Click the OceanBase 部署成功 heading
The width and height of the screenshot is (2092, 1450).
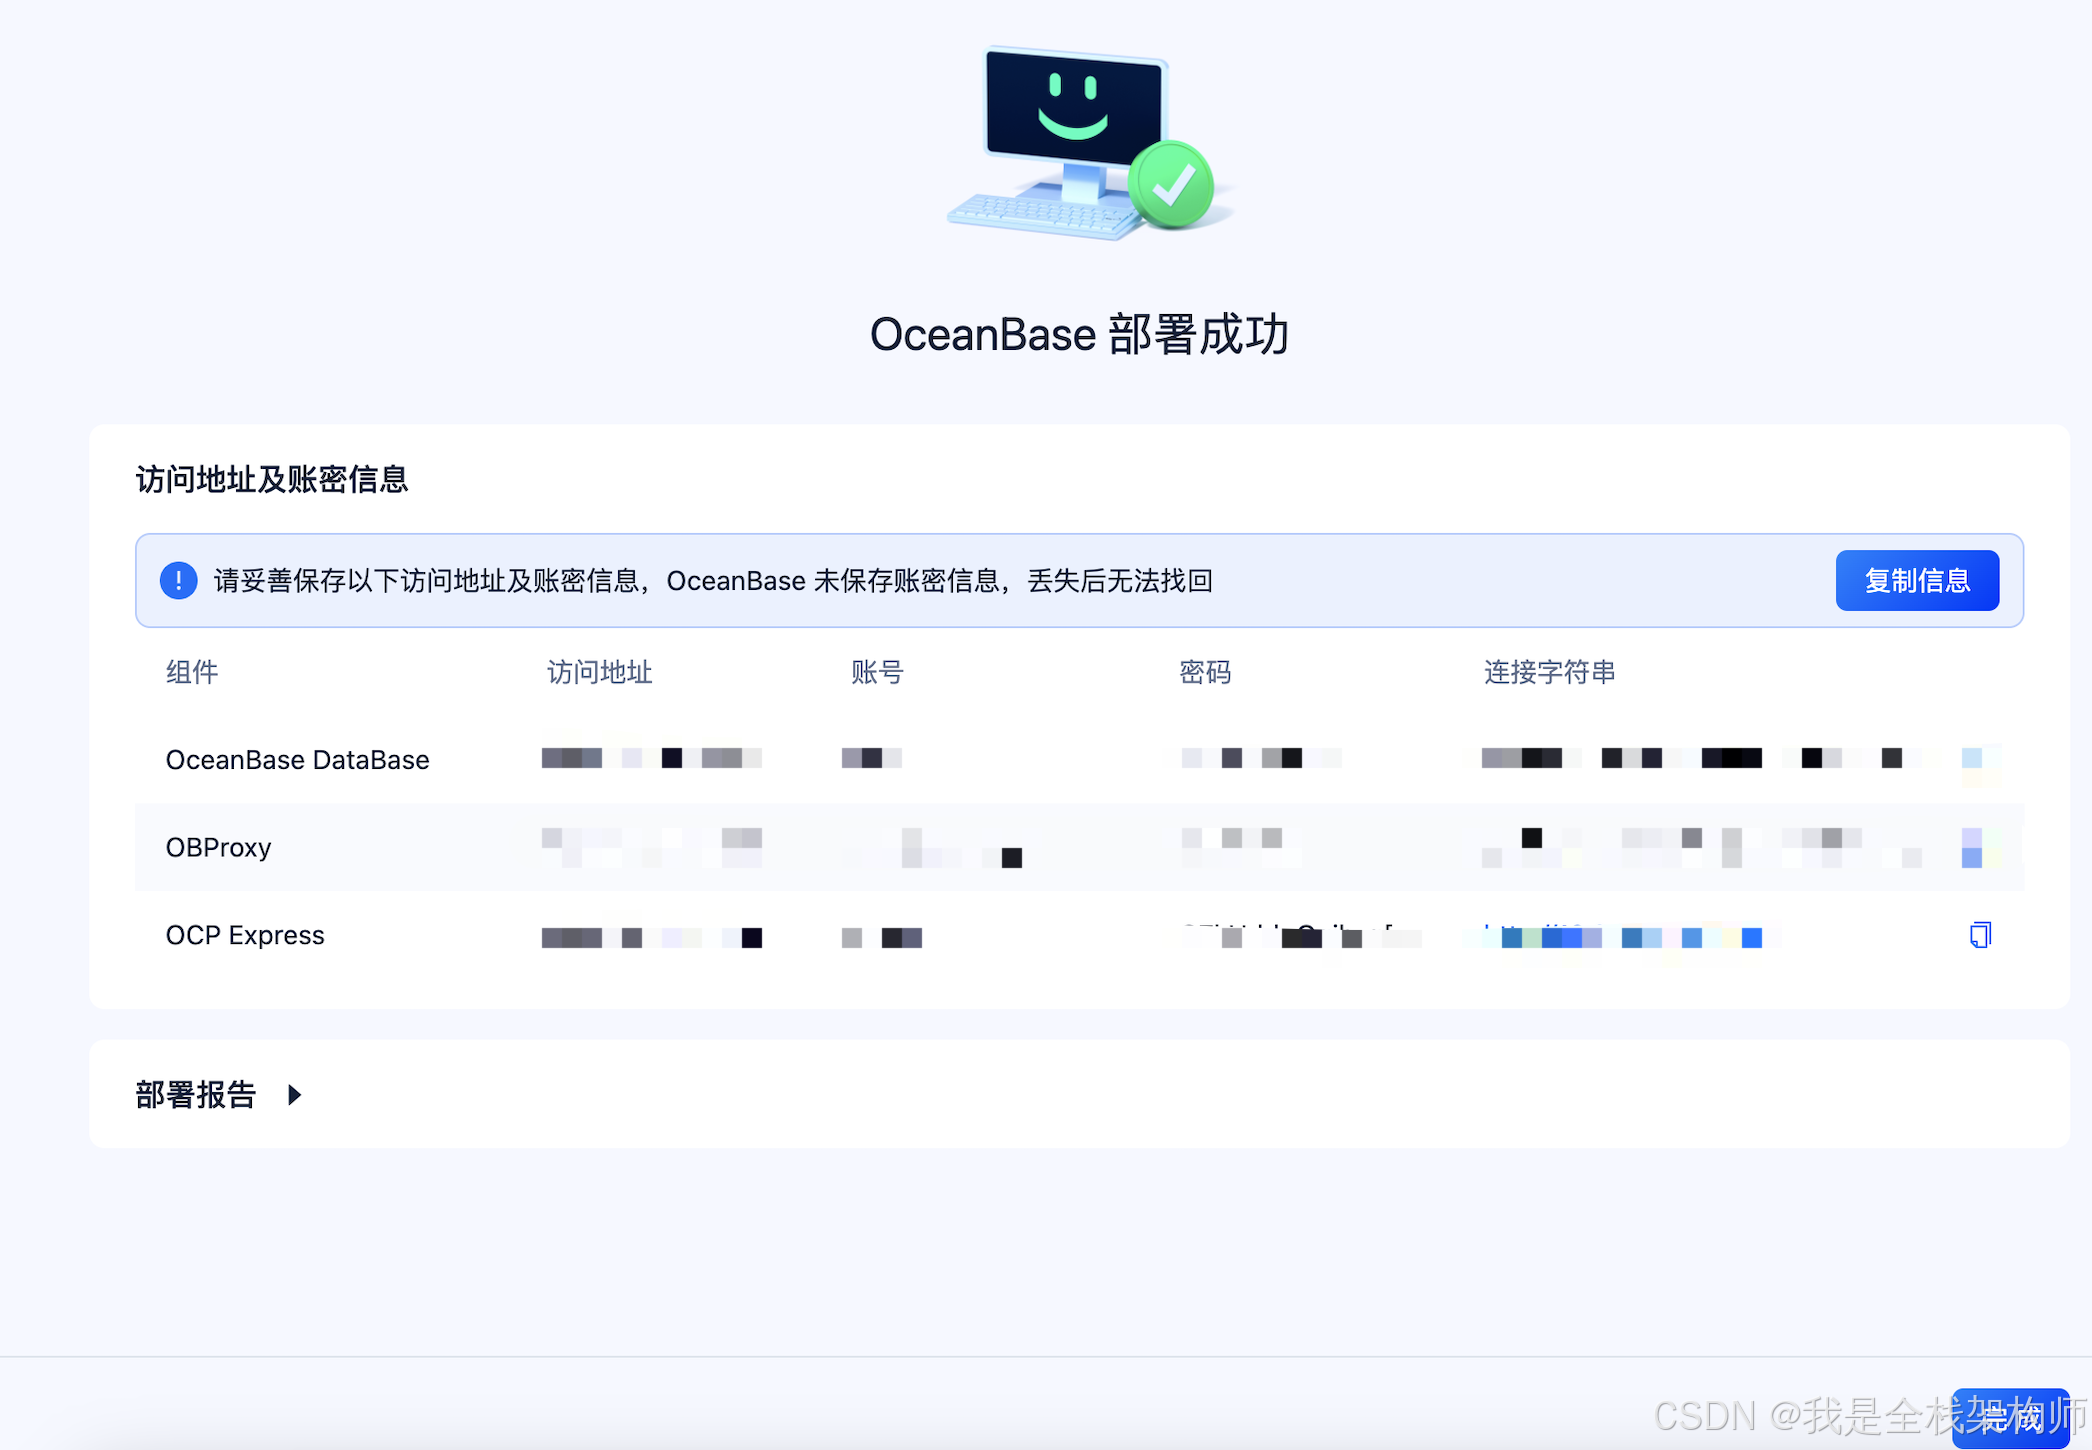(x=1079, y=334)
